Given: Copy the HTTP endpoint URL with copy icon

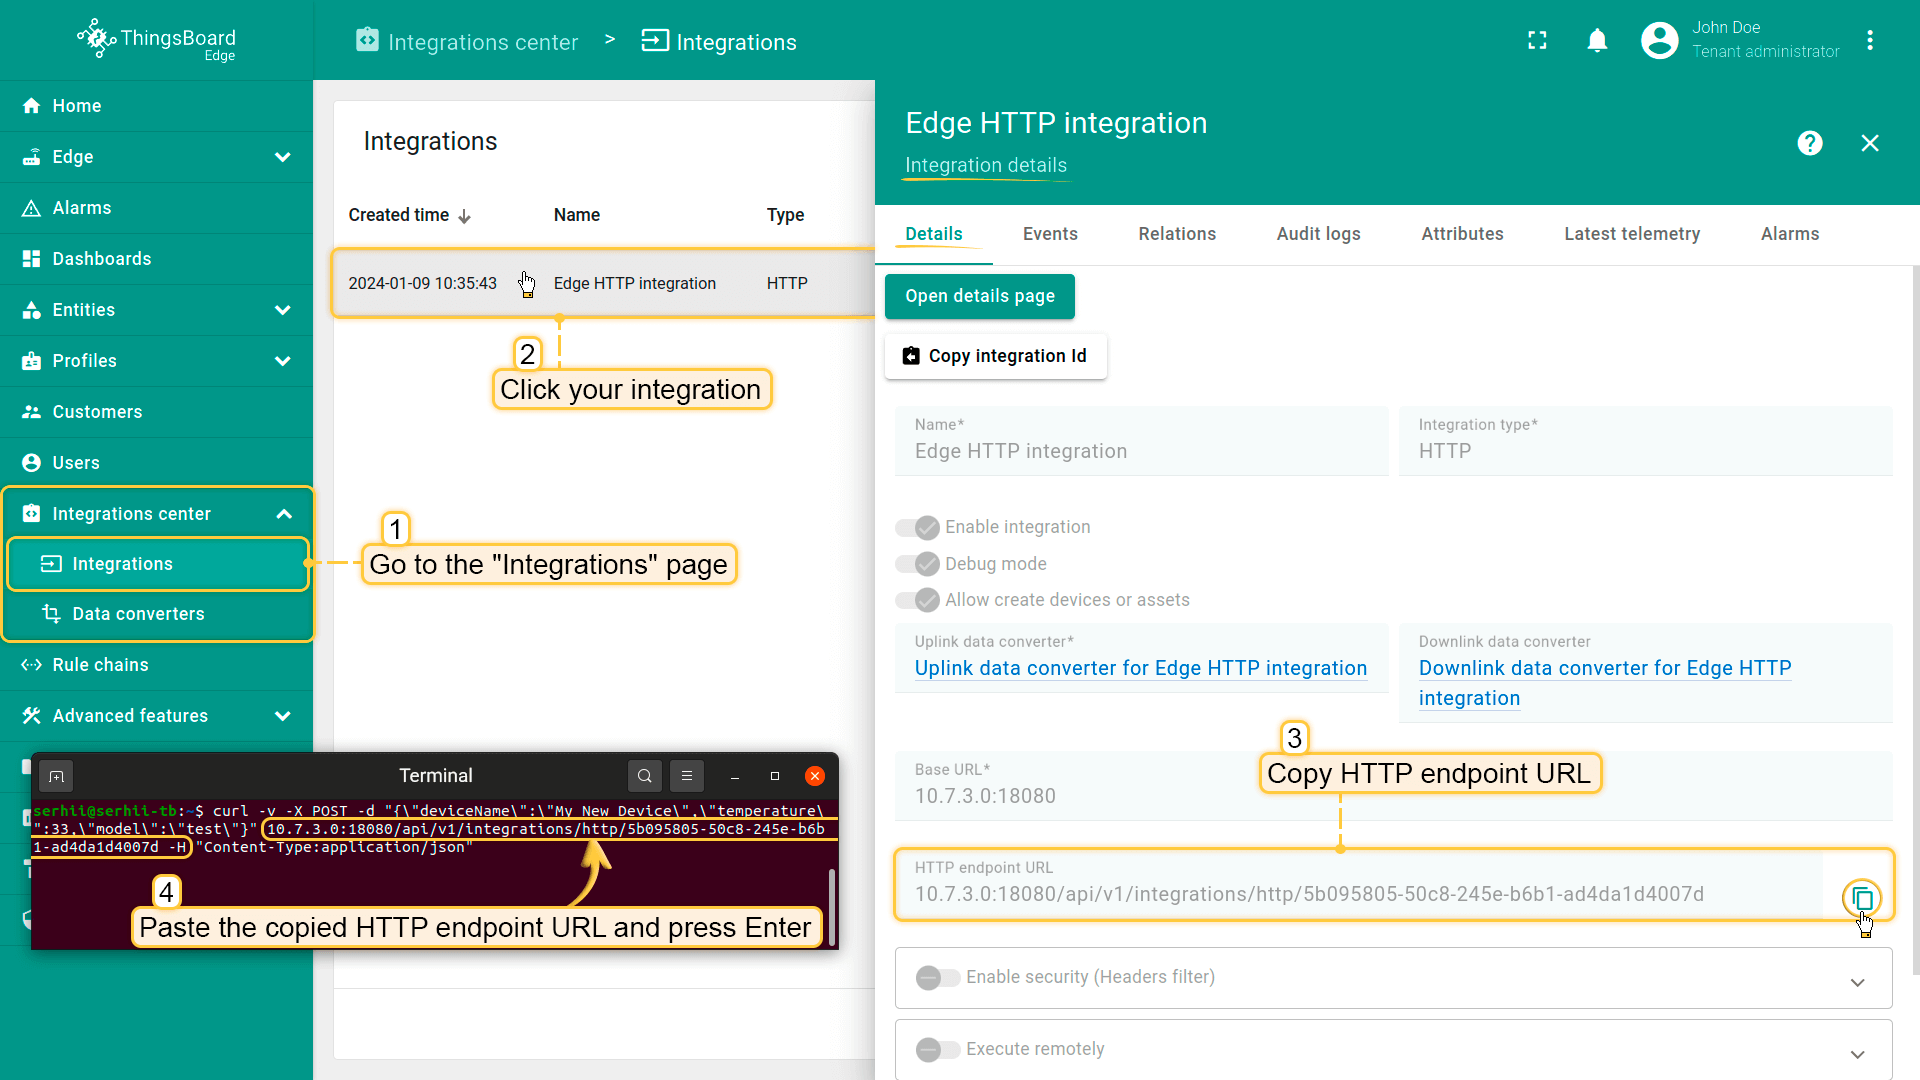Looking at the screenshot, I should tap(1861, 898).
